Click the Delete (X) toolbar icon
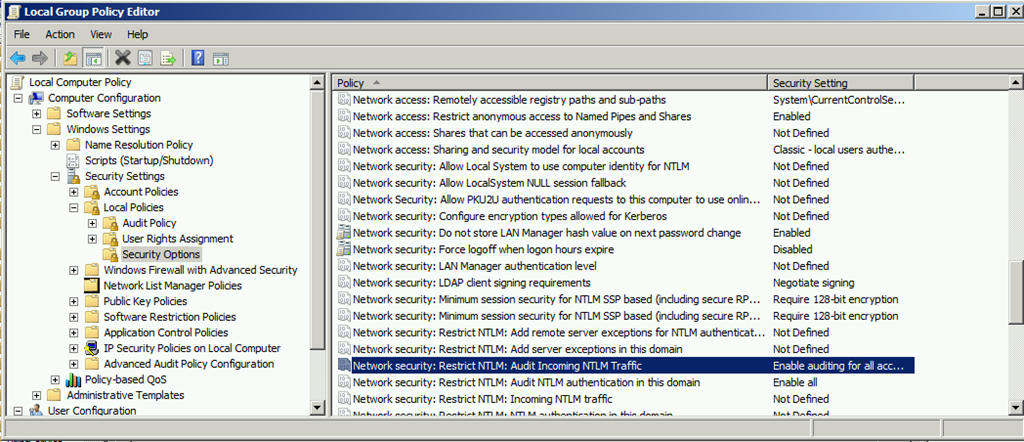This screenshot has height=442, width=1024. coord(123,58)
